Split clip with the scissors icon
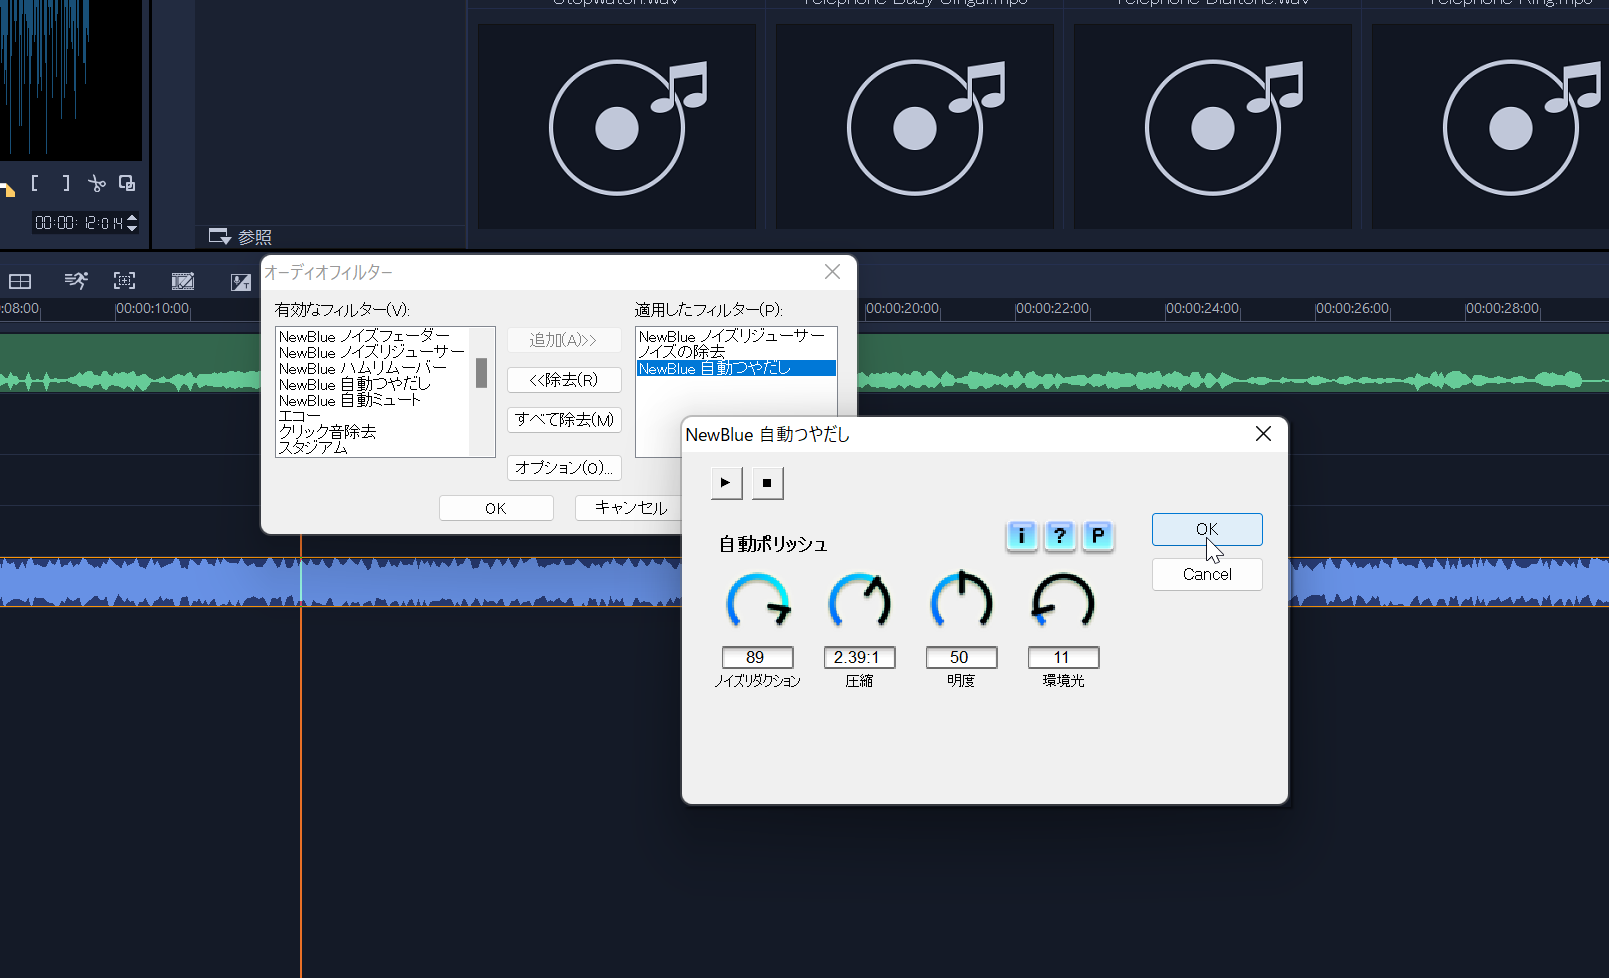1609x978 pixels. pyautogui.click(x=97, y=183)
